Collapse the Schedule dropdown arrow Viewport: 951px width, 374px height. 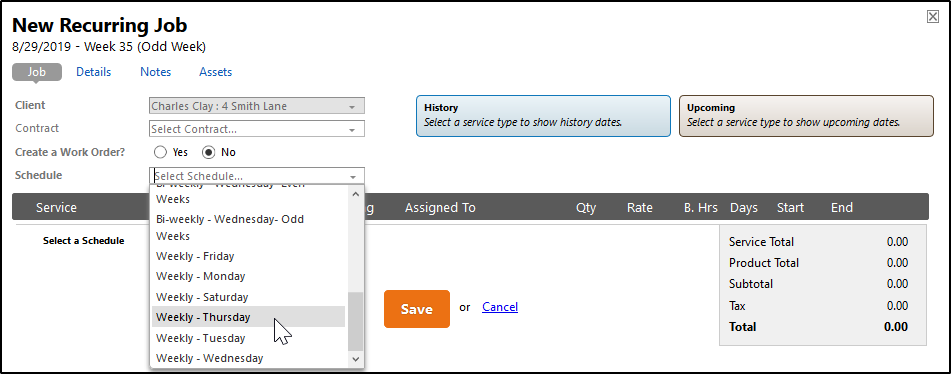[353, 176]
